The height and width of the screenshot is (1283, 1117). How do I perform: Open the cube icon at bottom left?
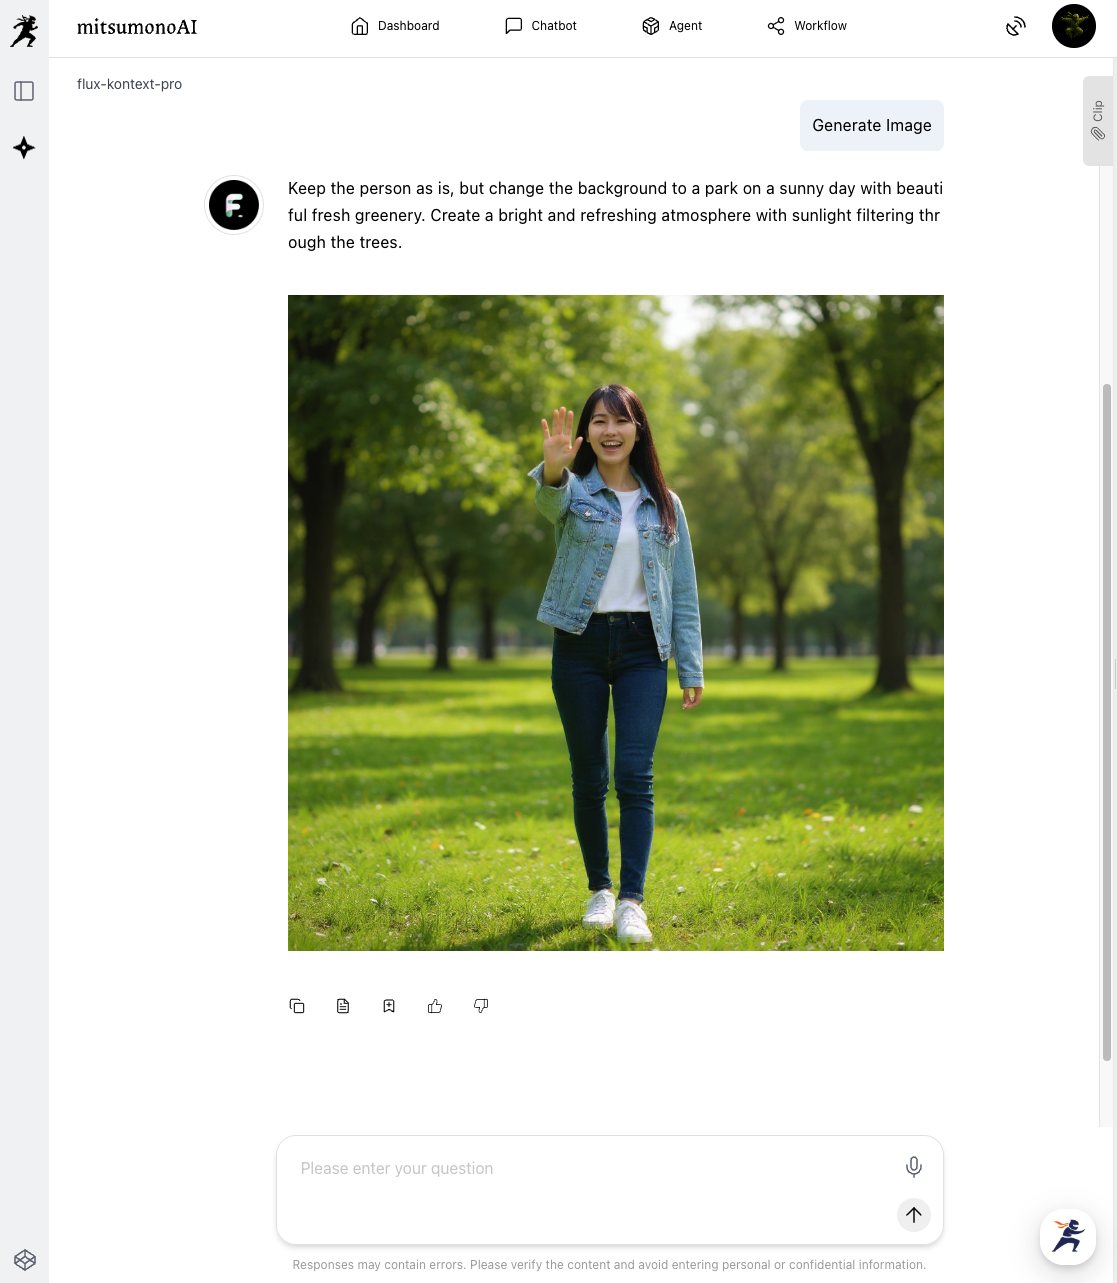pyautogui.click(x=25, y=1259)
